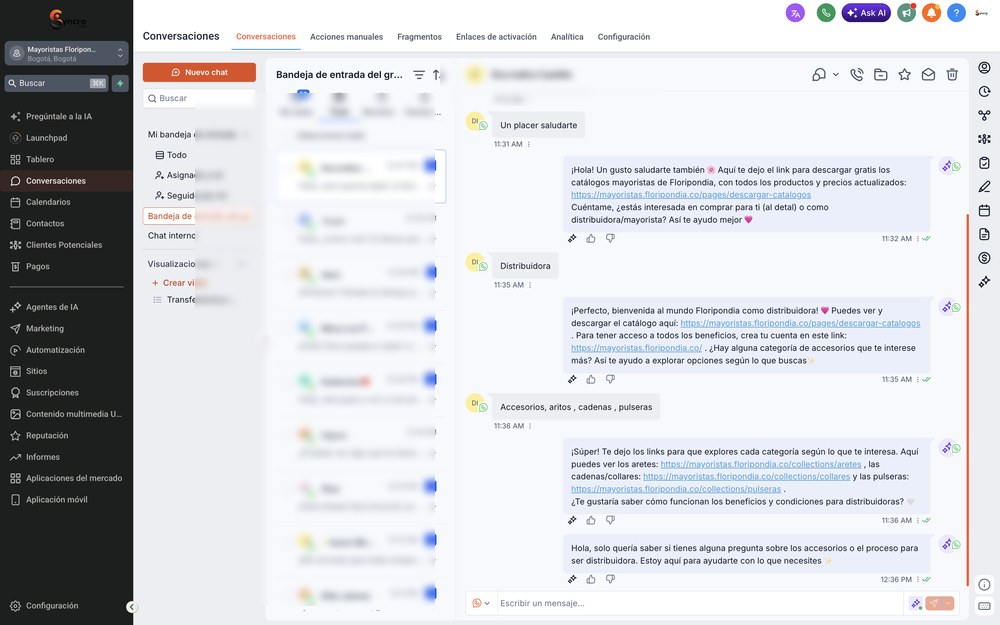1000x625 pixels.
Task: Click the green phone dialer icon
Action: click(x=826, y=13)
